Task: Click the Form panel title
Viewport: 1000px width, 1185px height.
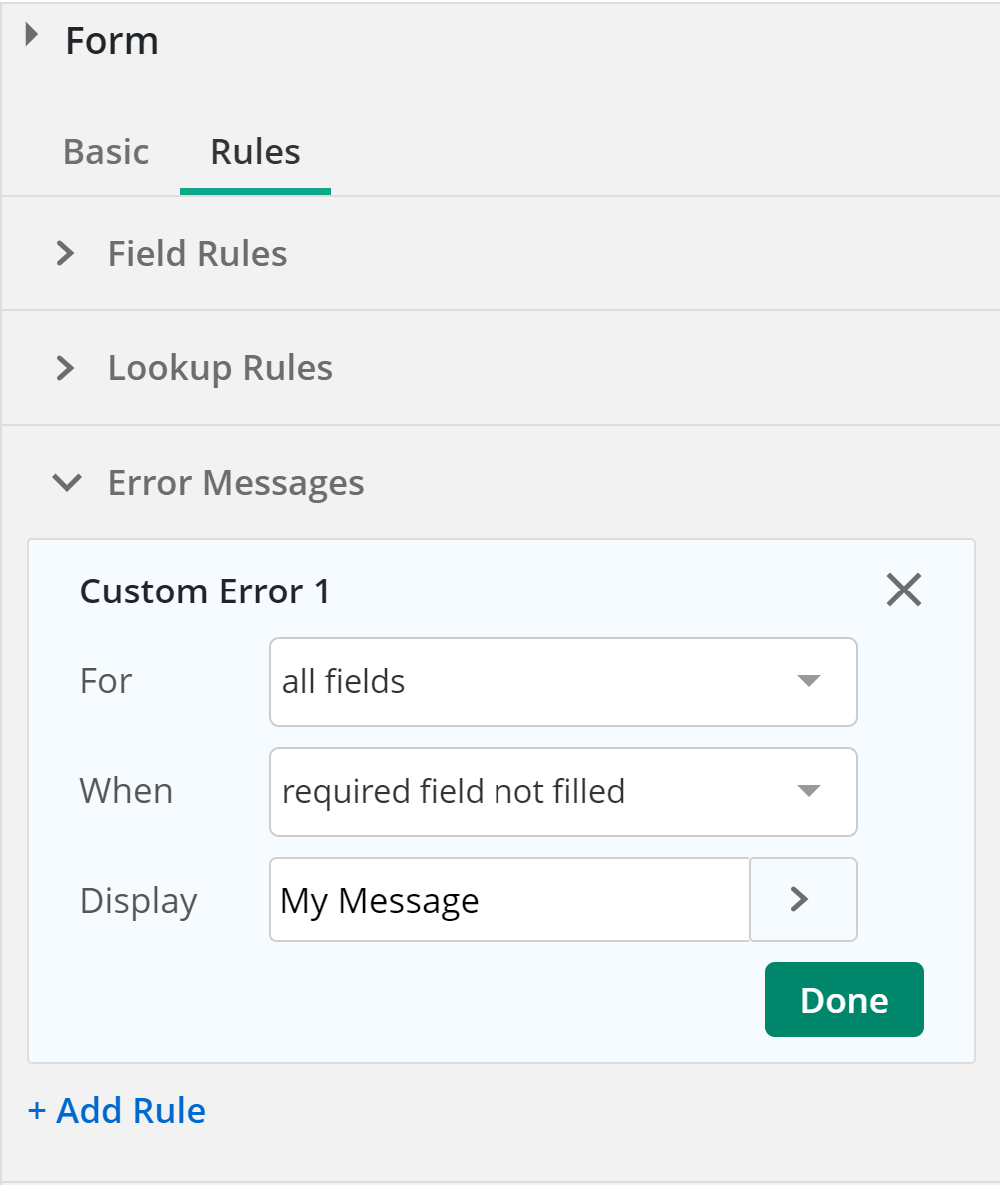Action: (112, 41)
